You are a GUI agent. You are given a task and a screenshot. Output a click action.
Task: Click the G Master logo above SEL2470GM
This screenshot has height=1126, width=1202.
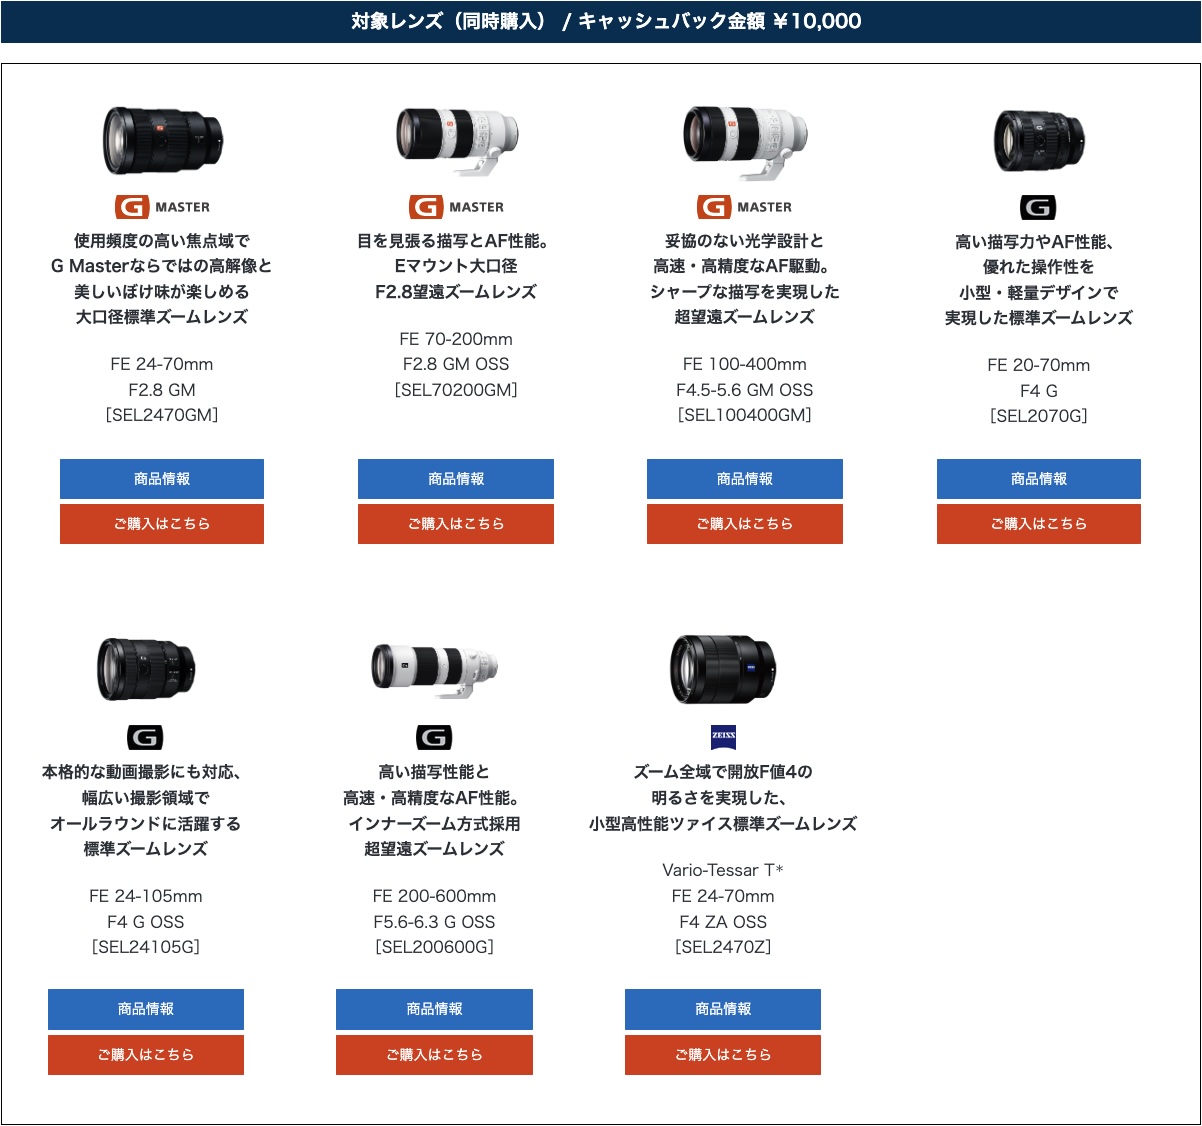point(162,207)
